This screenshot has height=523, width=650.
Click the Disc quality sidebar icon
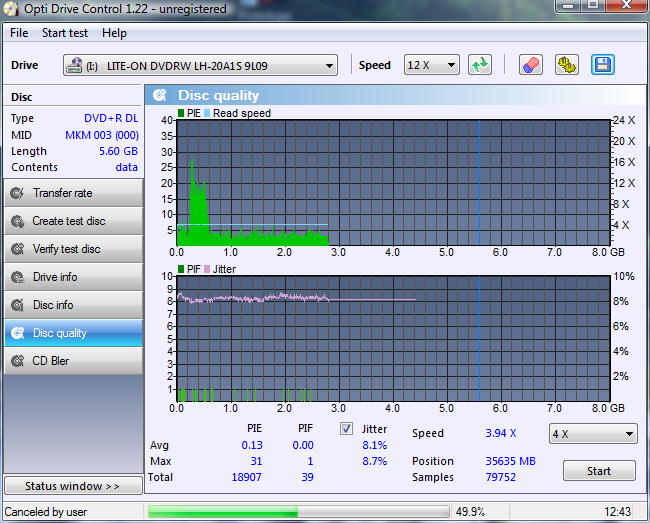pyautogui.click(x=17, y=333)
